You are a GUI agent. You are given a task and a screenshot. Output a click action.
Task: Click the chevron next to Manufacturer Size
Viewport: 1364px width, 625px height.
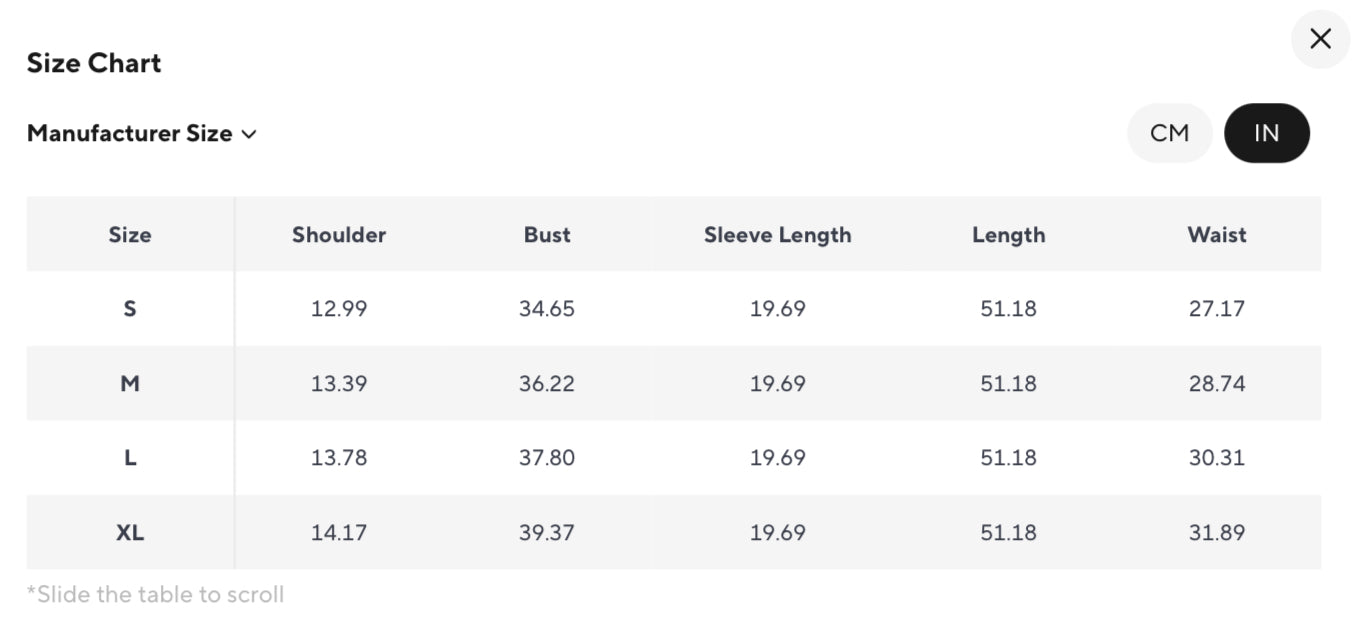point(249,134)
